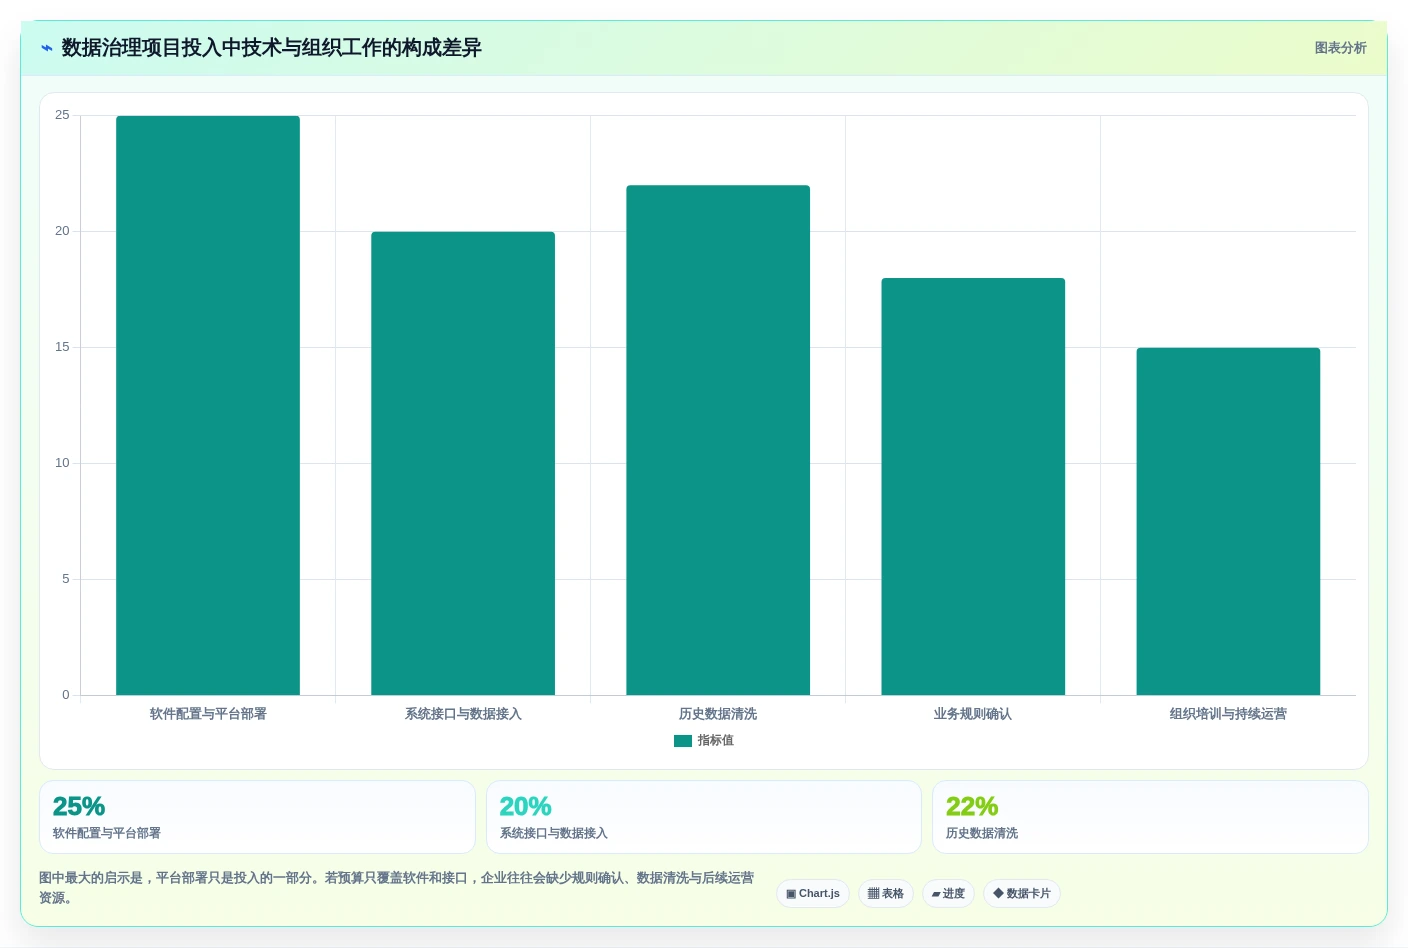Click the y-axis value 15
The width and height of the screenshot is (1408, 948).
62,347
